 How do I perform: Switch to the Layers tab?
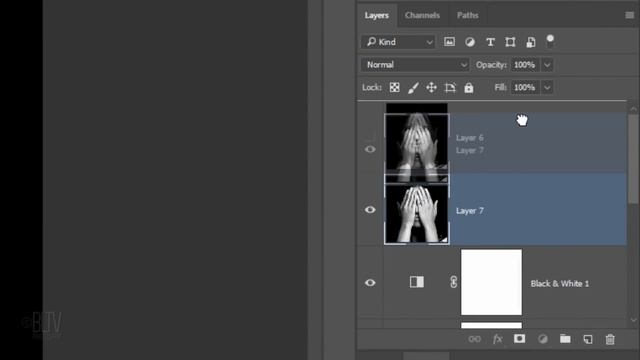click(377, 16)
